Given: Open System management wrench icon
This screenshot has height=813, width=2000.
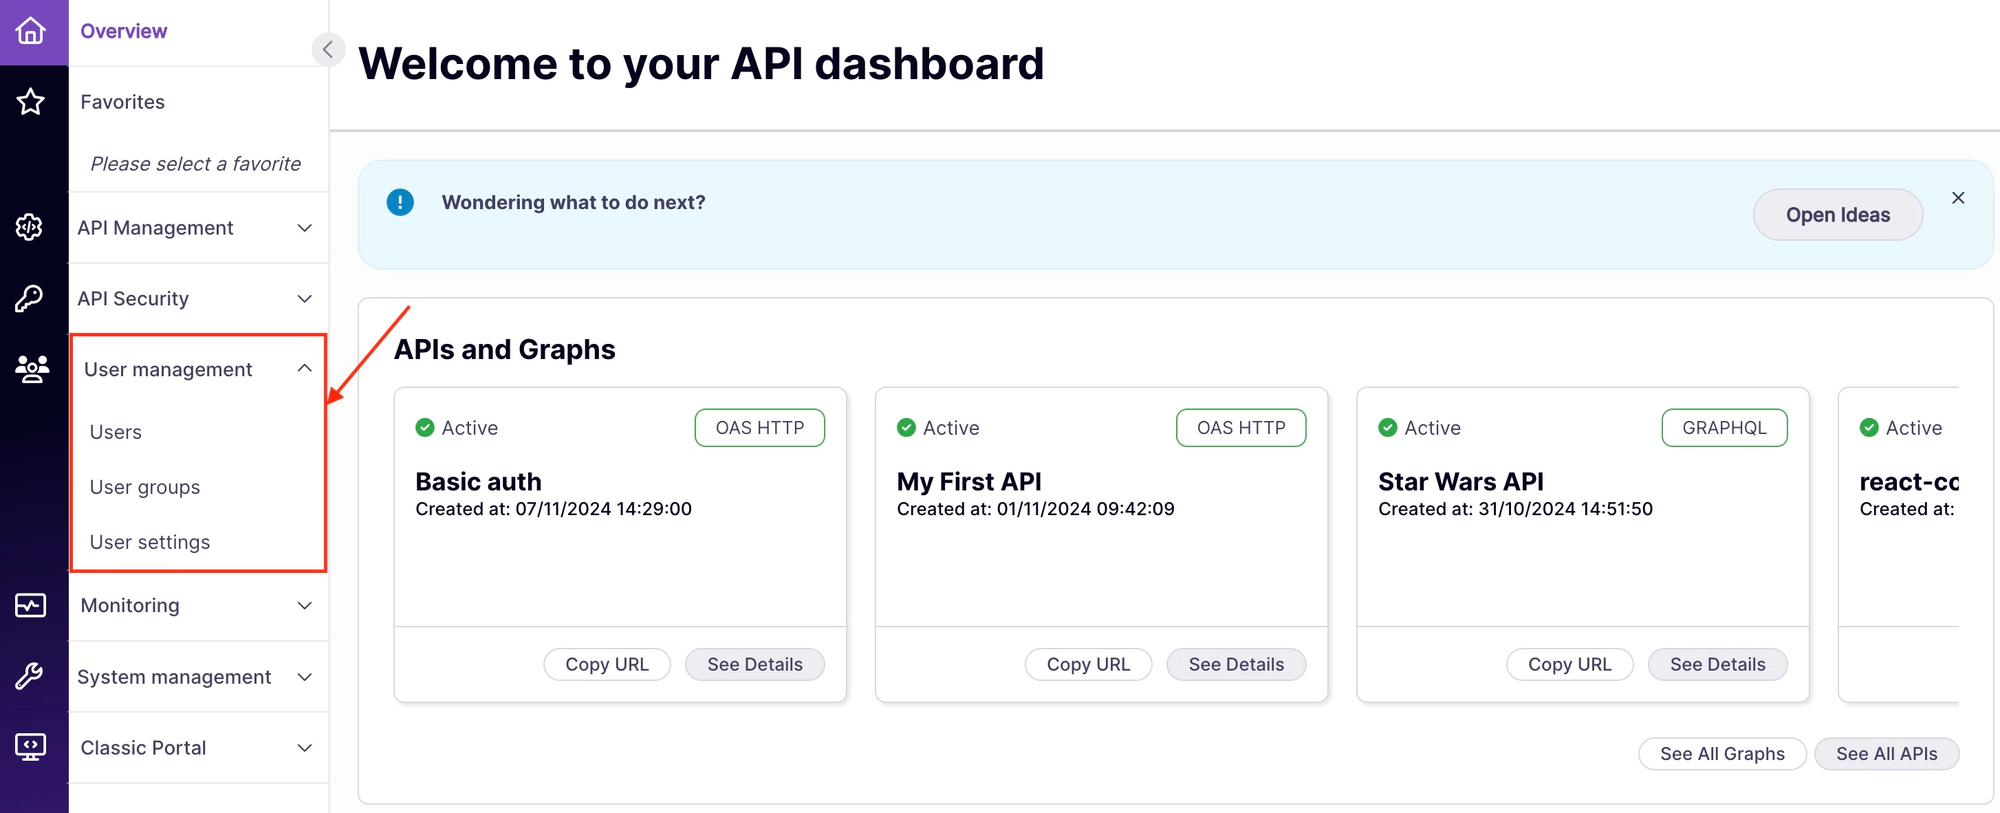Looking at the screenshot, I should 30,677.
